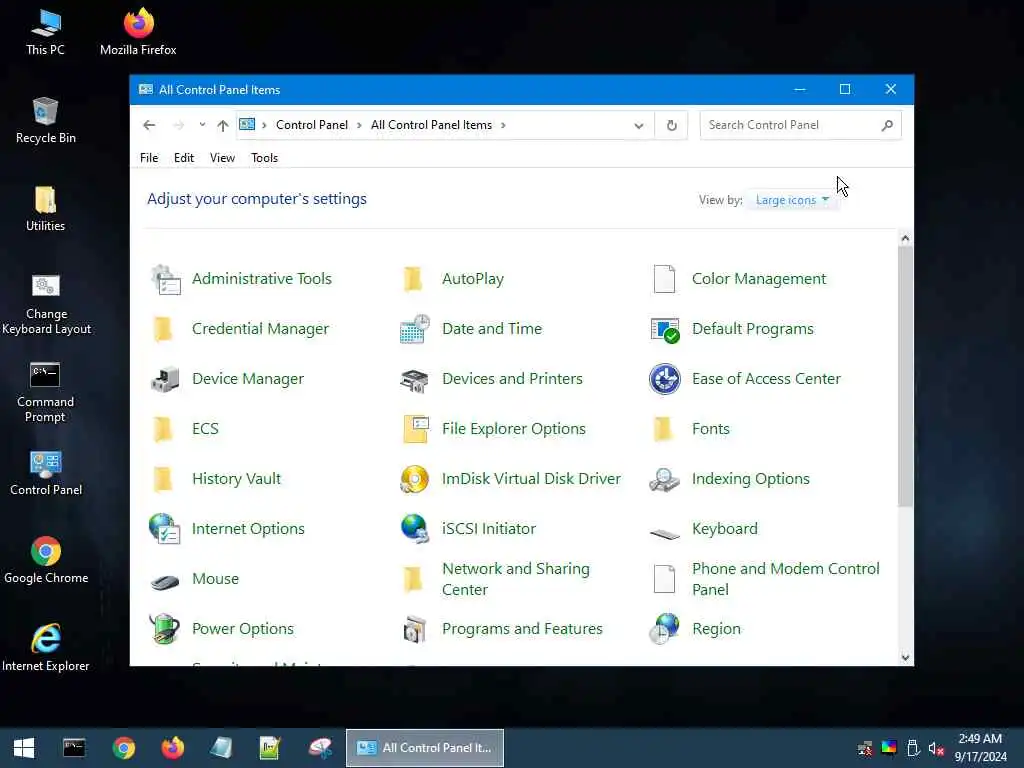Launch Firefox from the taskbar
Viewport: 1024px width, 768px height.
(172, 748)
